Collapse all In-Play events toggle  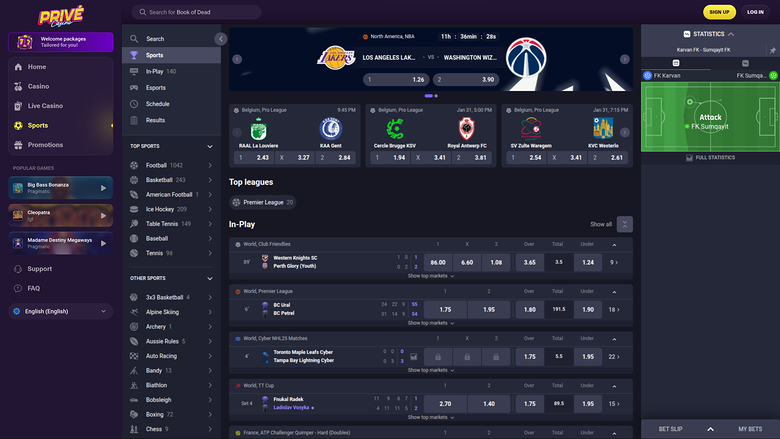pos(625,224)
